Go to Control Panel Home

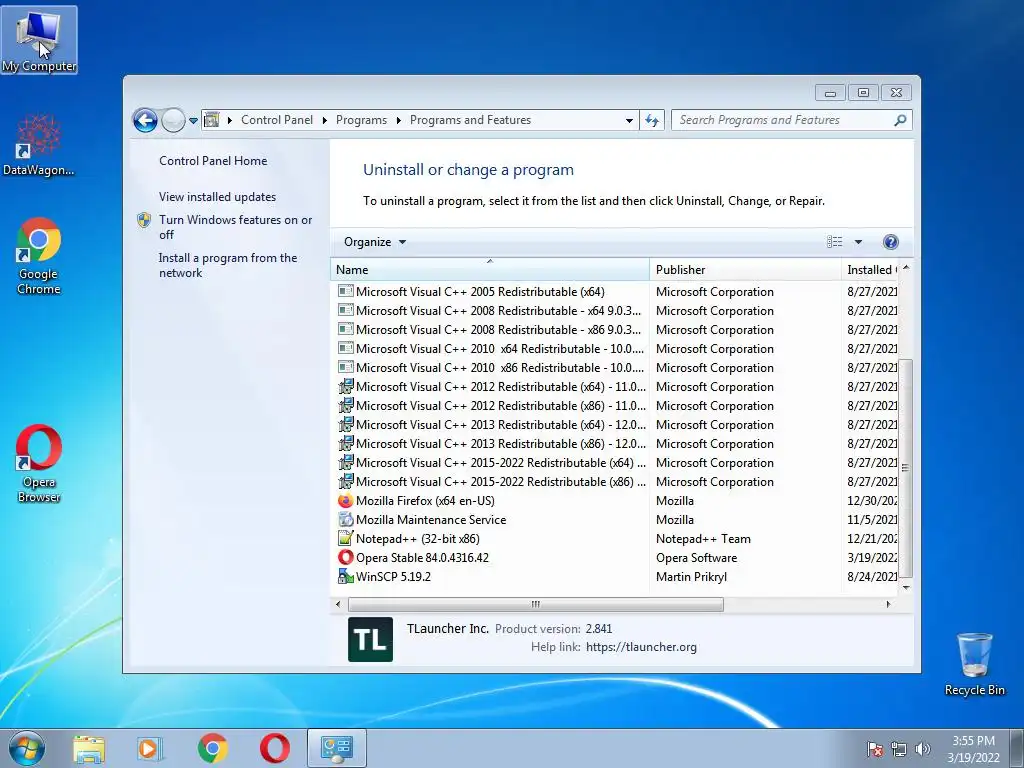(x=213, y=161)
